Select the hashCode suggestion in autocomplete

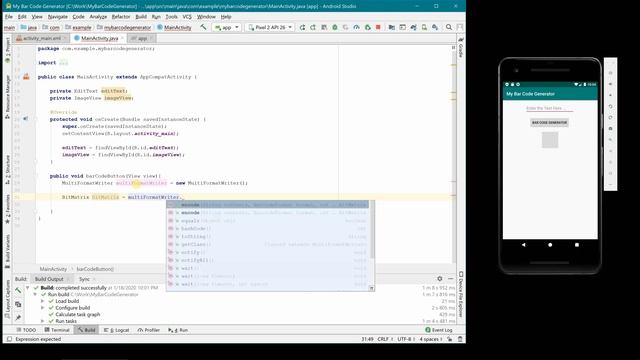click(268, 229)
